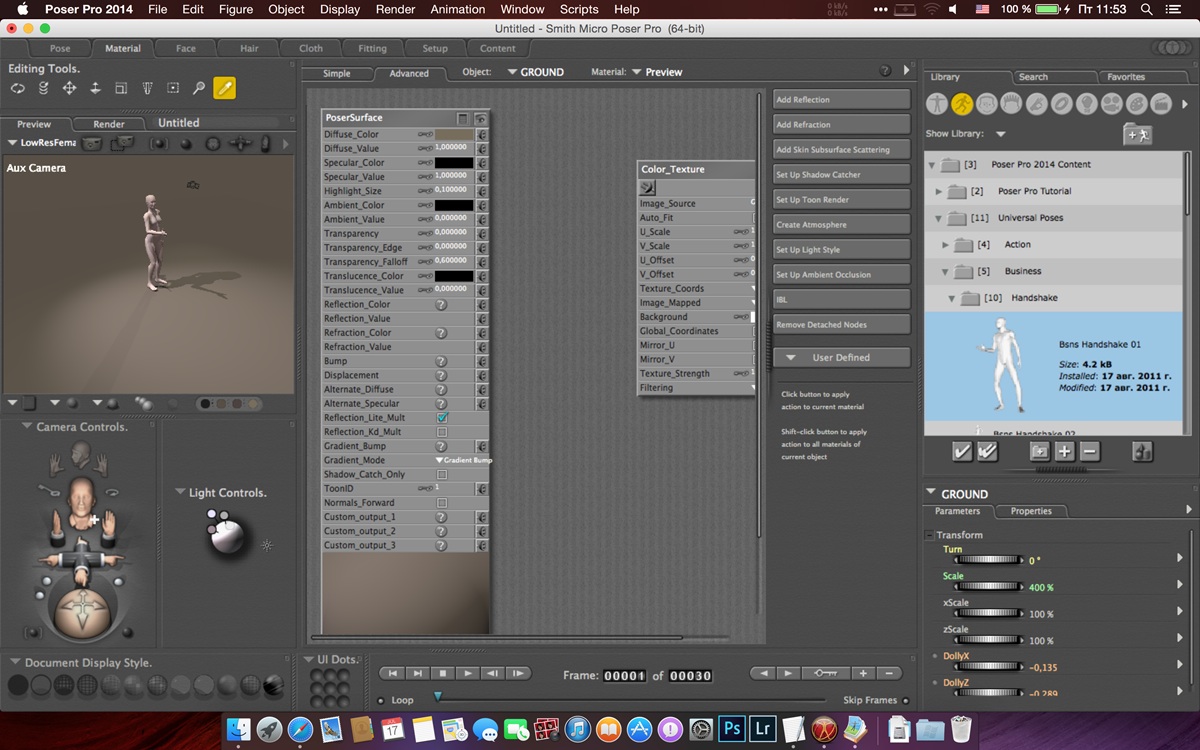Toggle Mirror_U checkbox in Color_Texture node
Screen dimensions: 1200x750
753,345
